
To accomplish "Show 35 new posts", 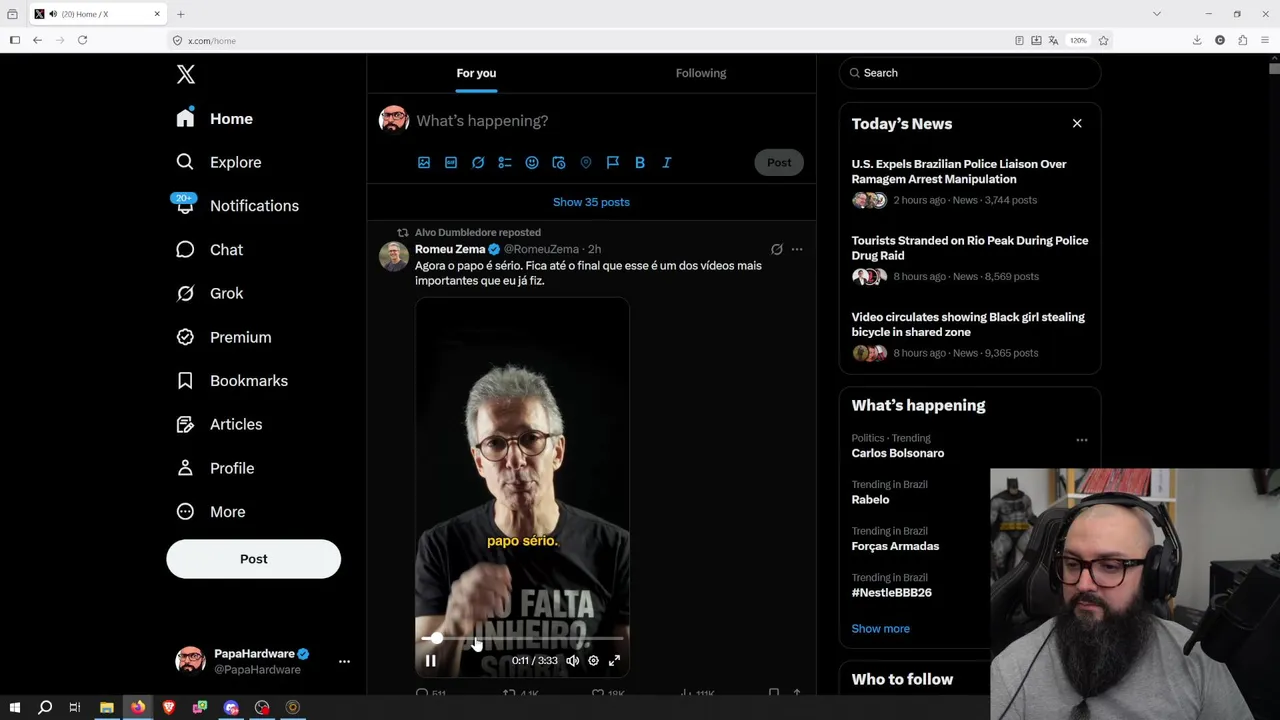I will (591, 202).
